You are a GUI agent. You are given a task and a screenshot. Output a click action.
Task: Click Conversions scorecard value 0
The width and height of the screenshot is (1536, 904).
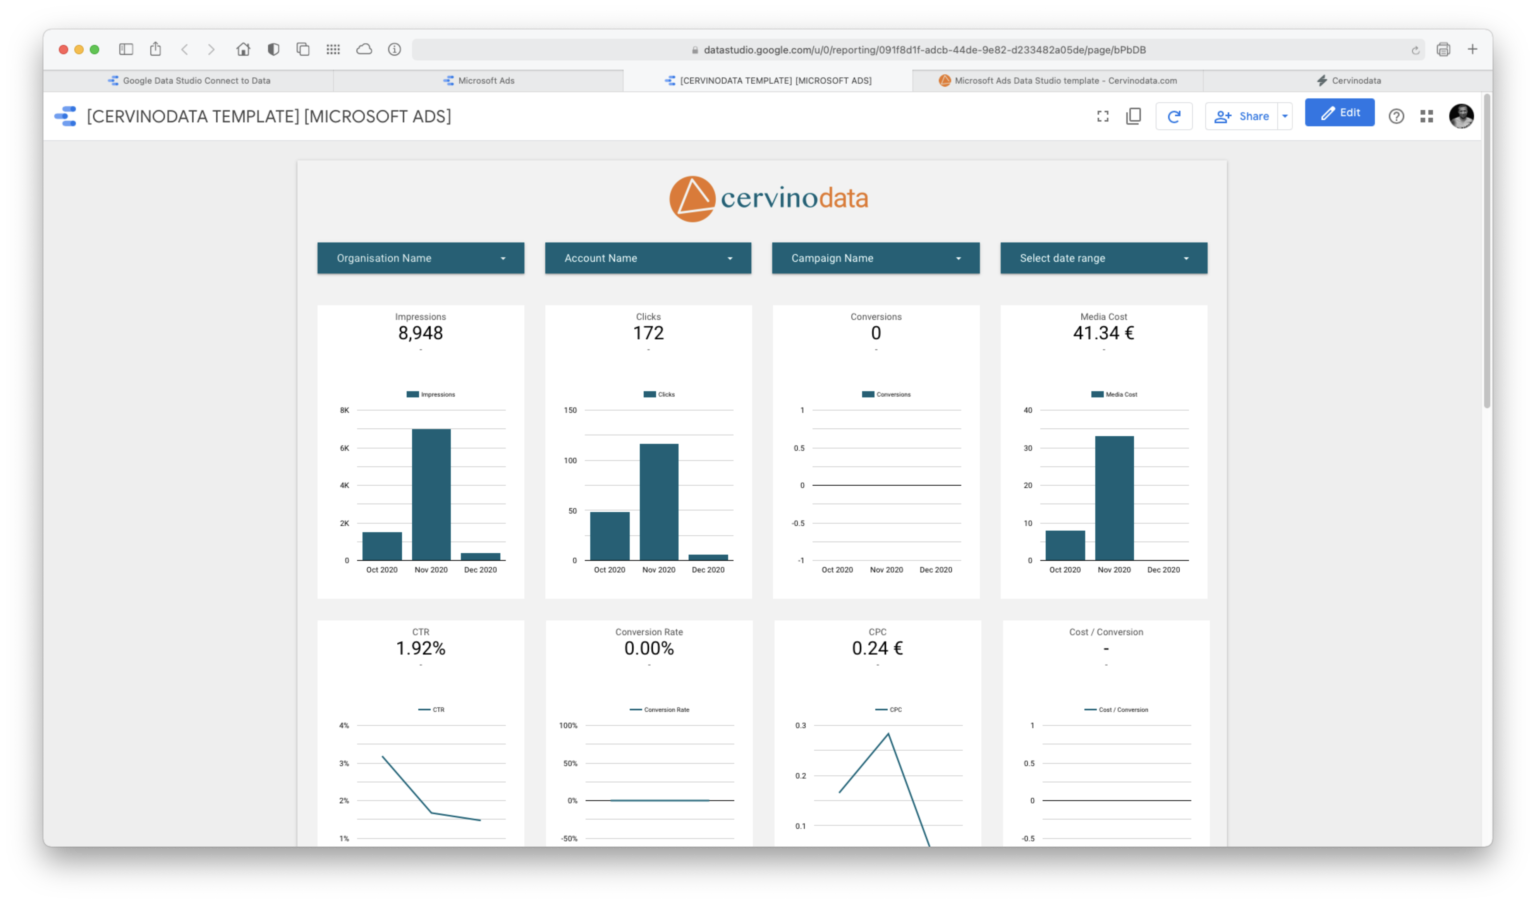876,333
